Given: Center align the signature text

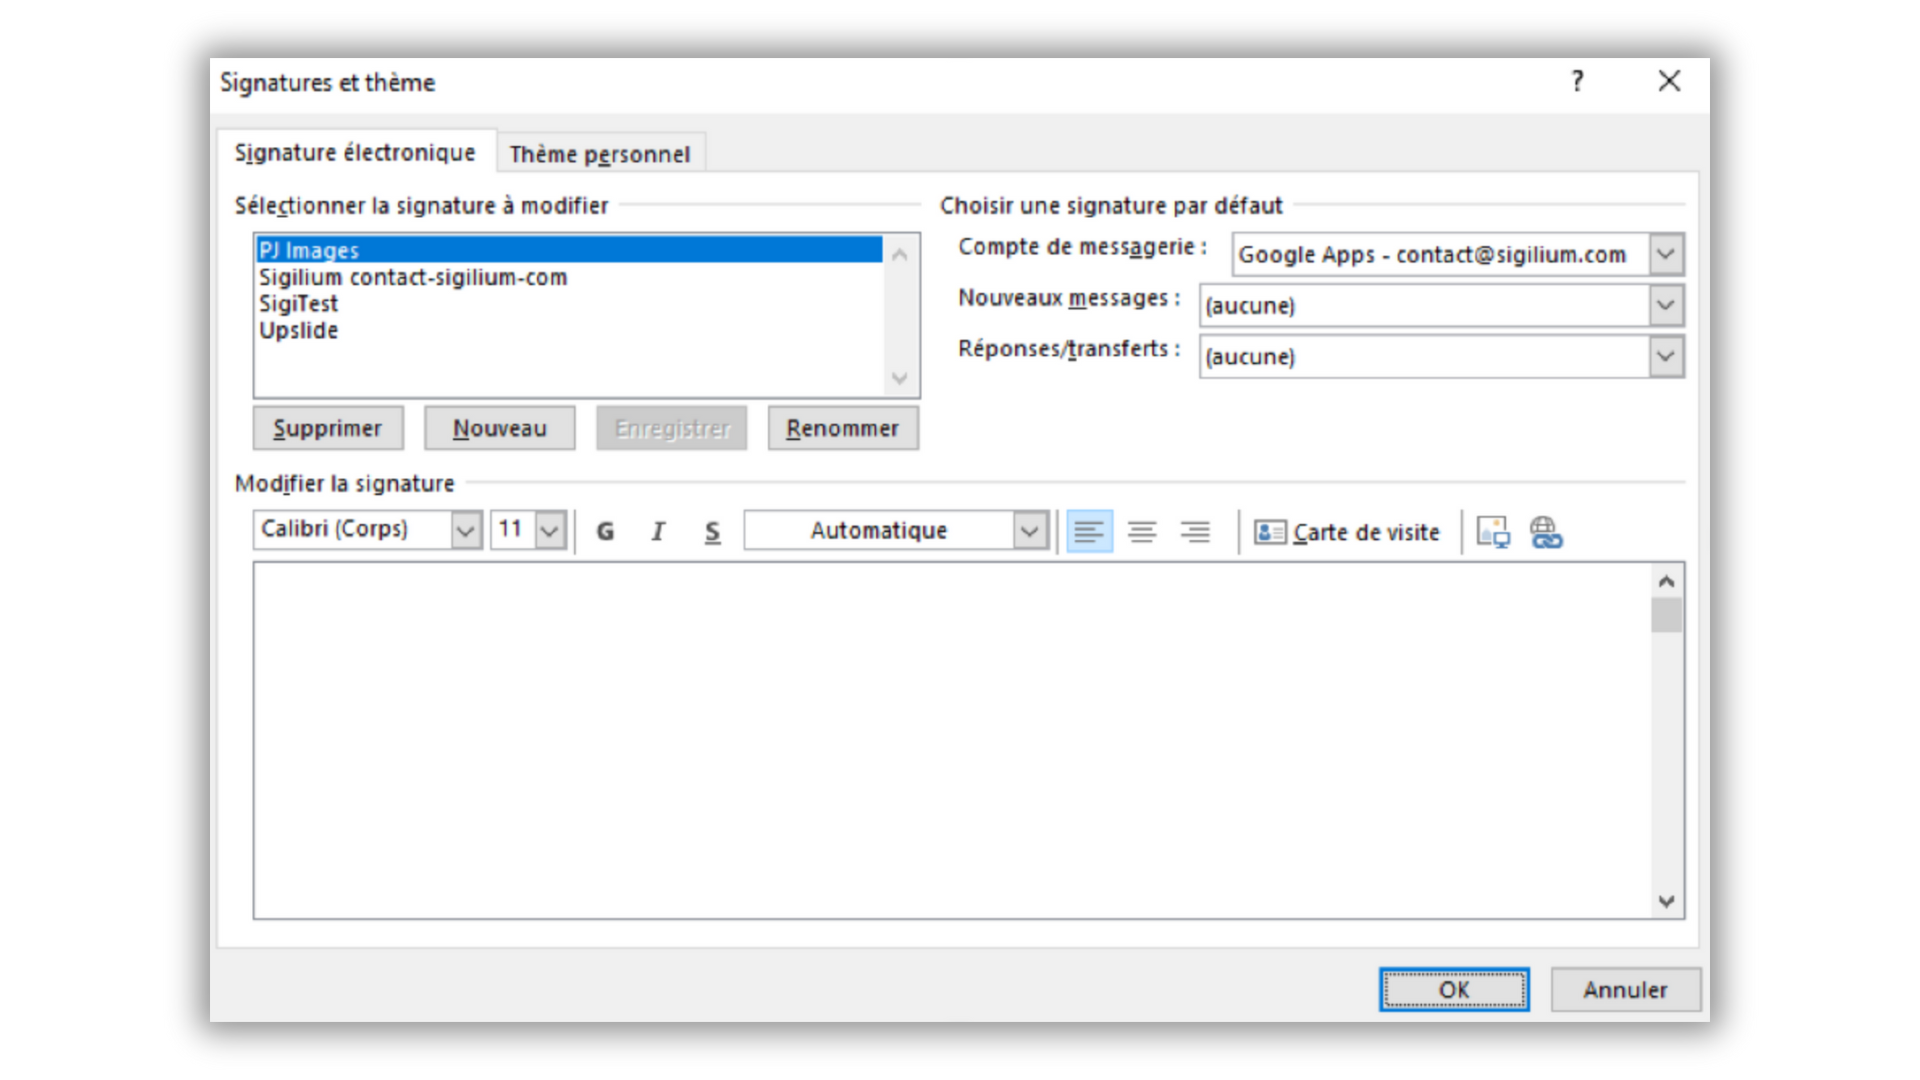Looking at the screenshot, I should [1142, 531].
